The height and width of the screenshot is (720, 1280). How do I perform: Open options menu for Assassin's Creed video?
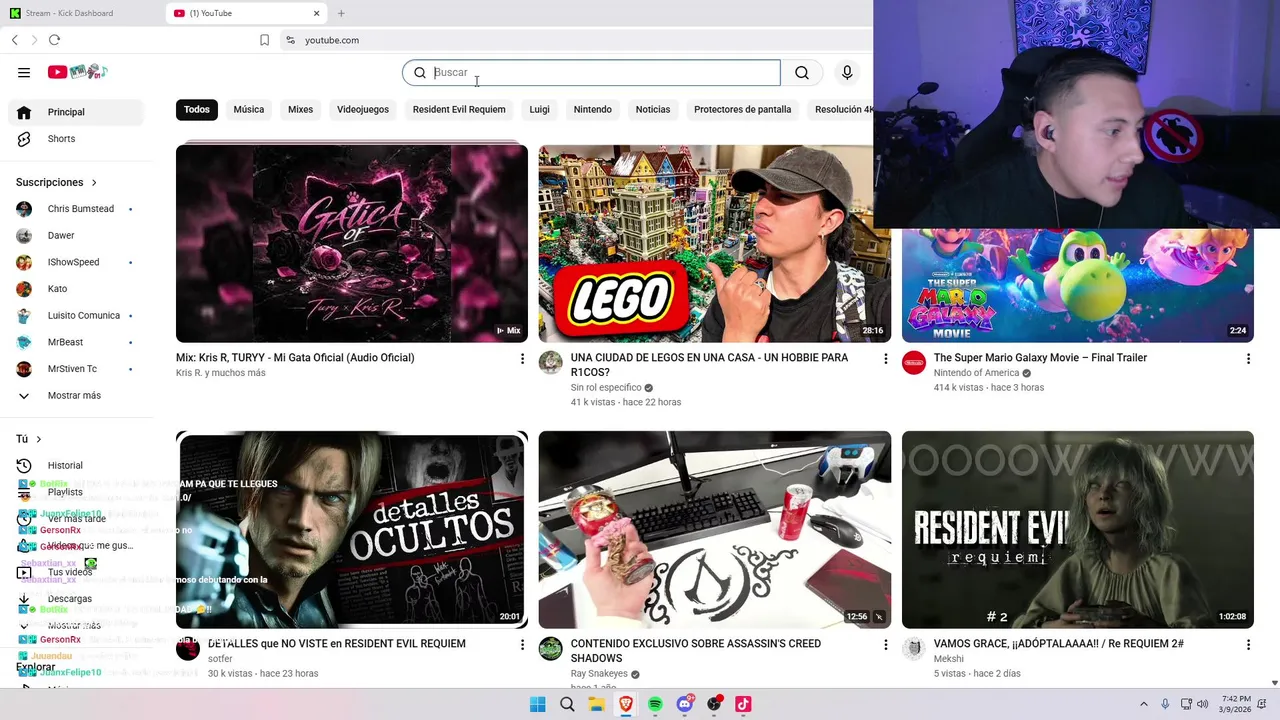click(x=885, y=645)
